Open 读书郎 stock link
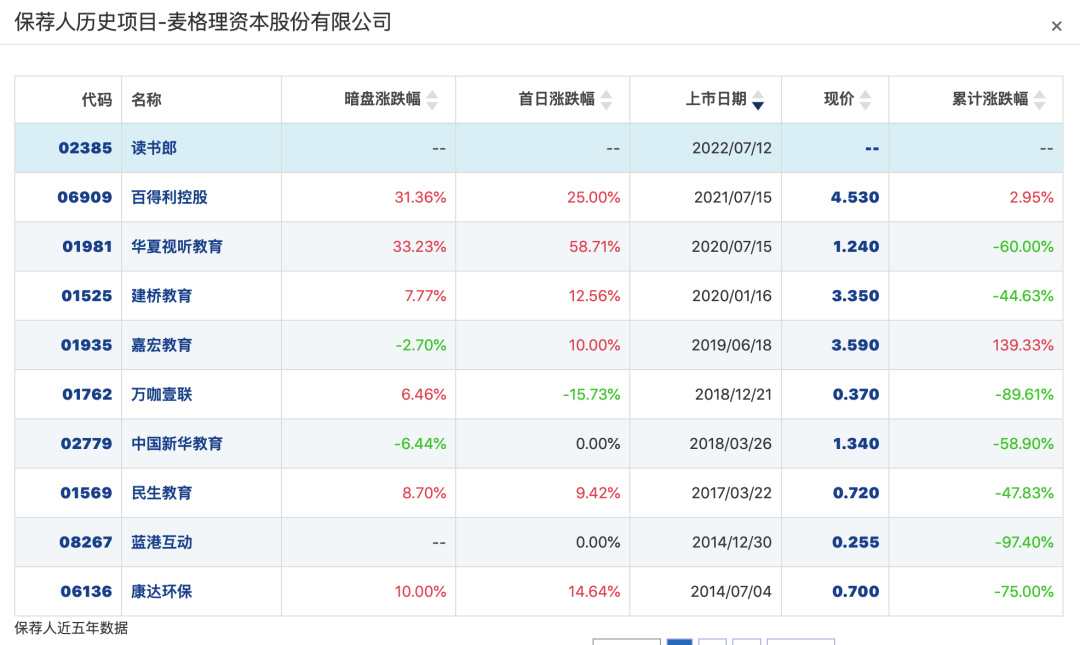The image size is (1080, 645). click(x=154, y=148)
